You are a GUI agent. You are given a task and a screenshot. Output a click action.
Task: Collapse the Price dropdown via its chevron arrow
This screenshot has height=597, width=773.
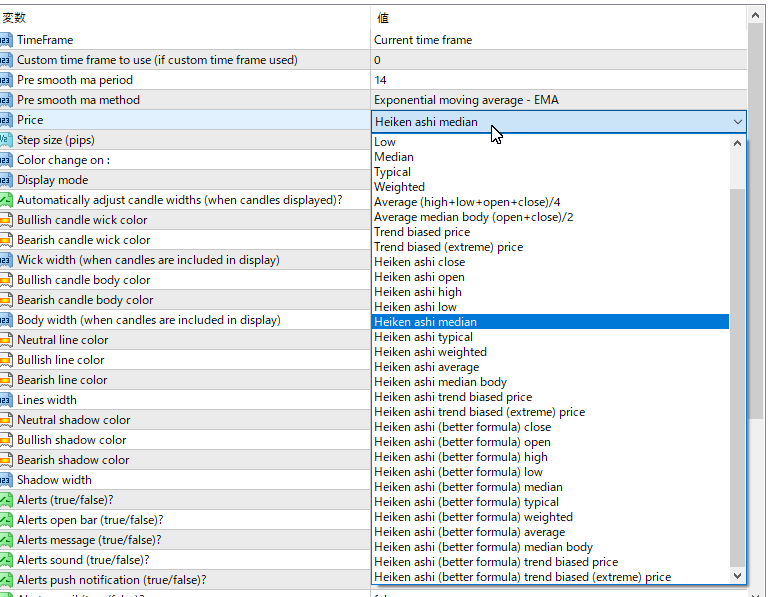click(x=738, y=122)
